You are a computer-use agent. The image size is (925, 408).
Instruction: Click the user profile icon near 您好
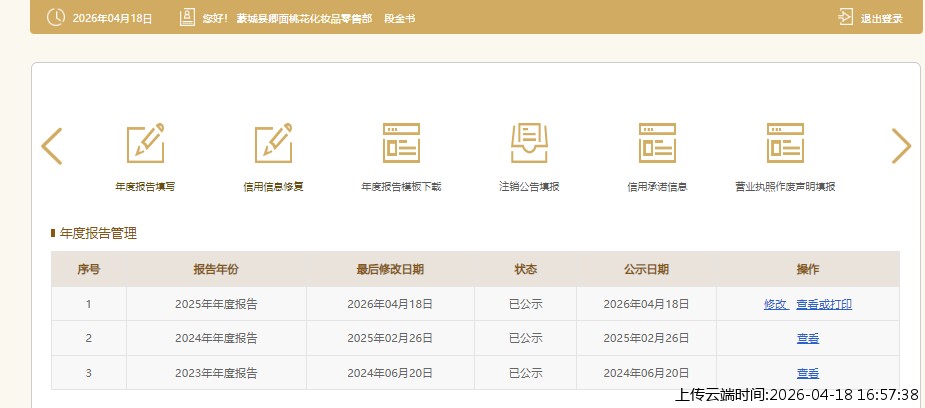(186, 18)
